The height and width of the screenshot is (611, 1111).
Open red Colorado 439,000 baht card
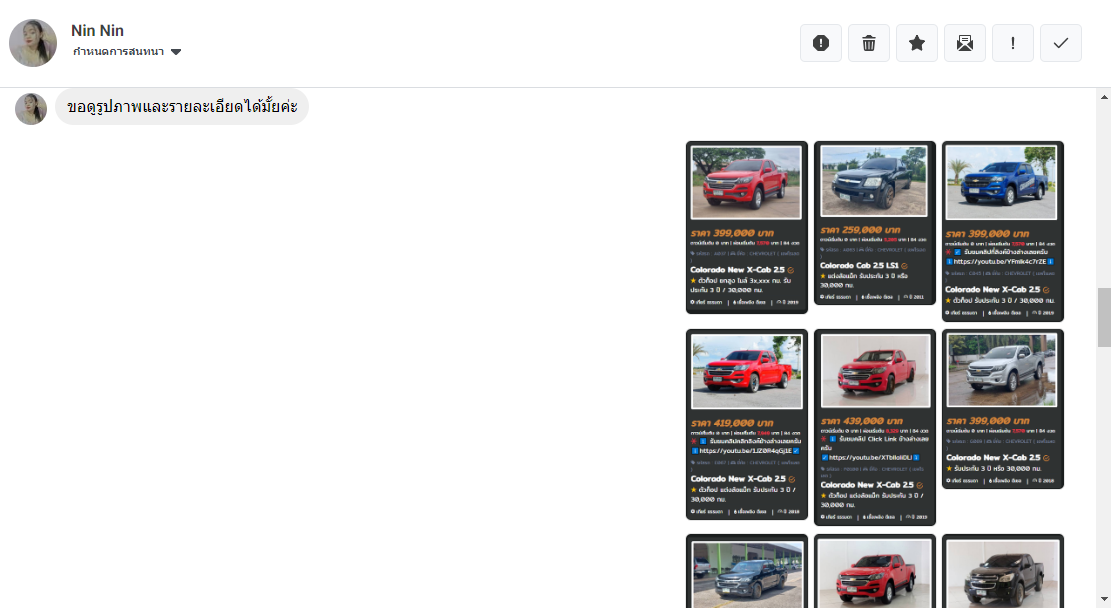874,427
